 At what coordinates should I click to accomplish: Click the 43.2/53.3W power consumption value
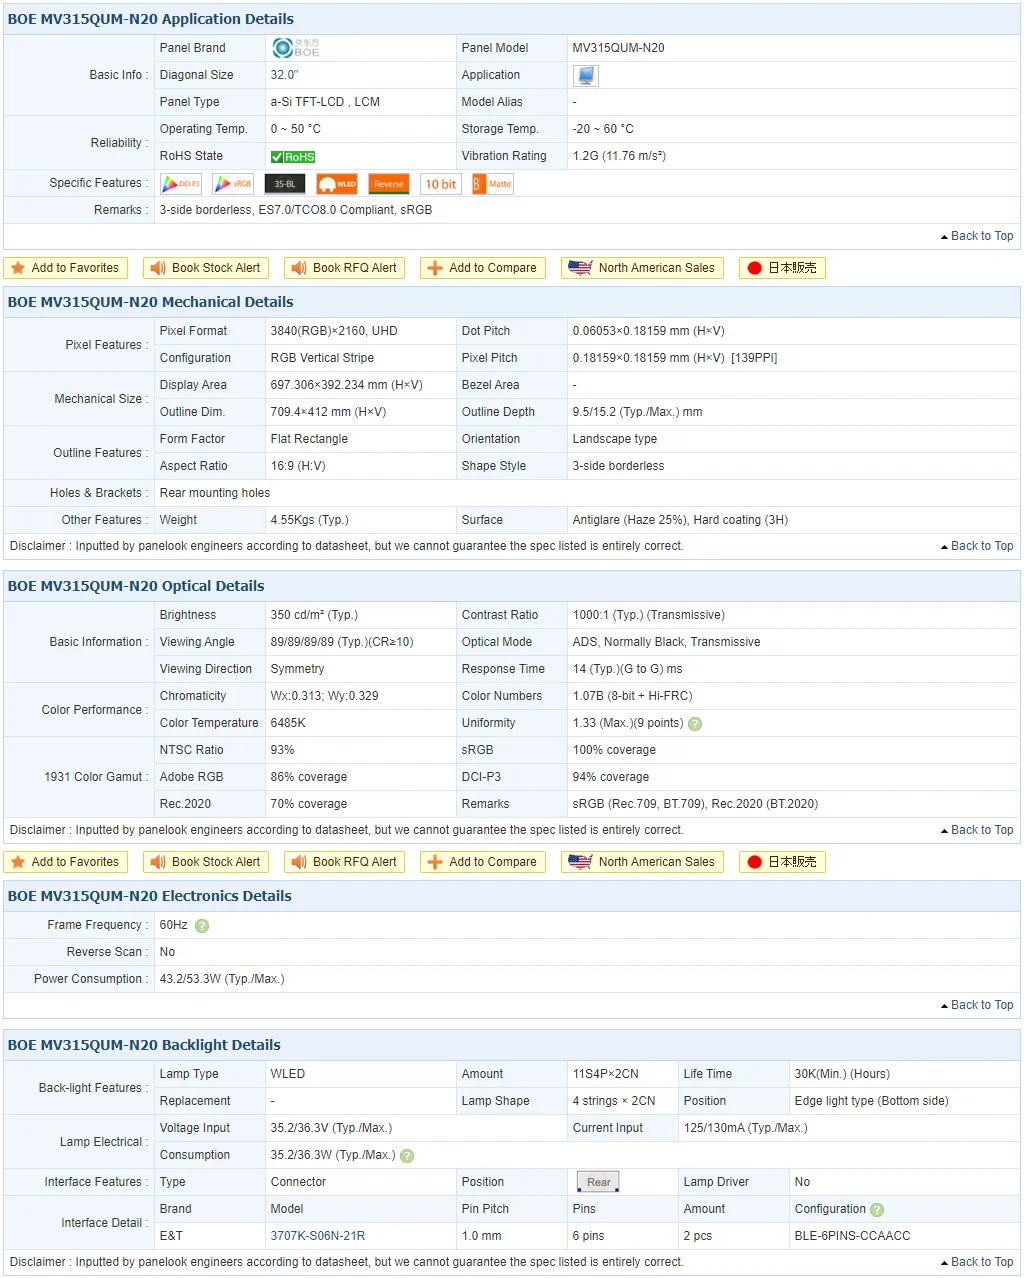click(222, 979)
